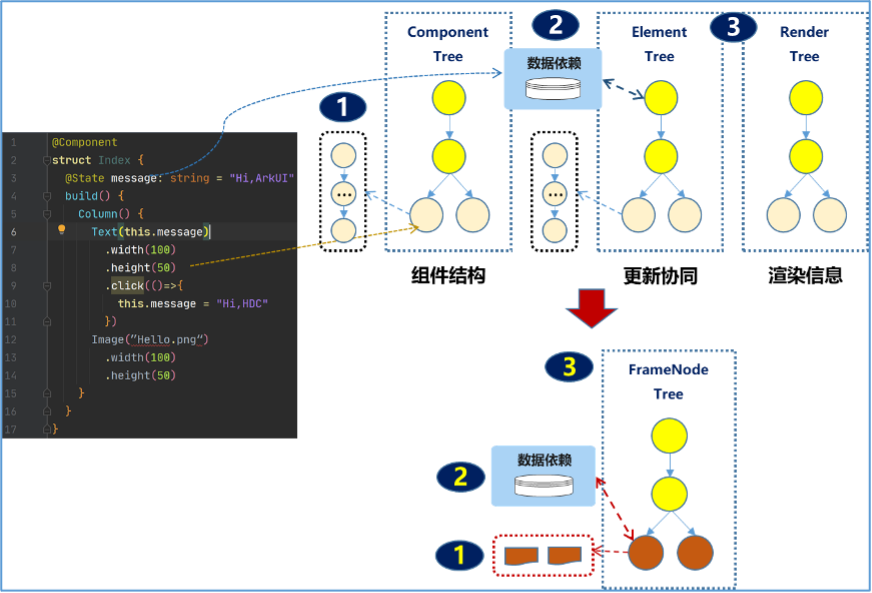
Task: Click '.width(100)' on line 7
Action: (x=140, y=250)
